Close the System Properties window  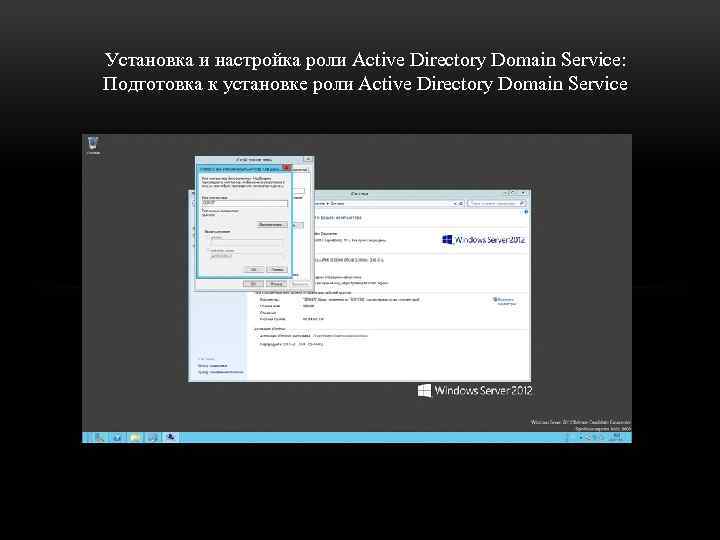308,159
